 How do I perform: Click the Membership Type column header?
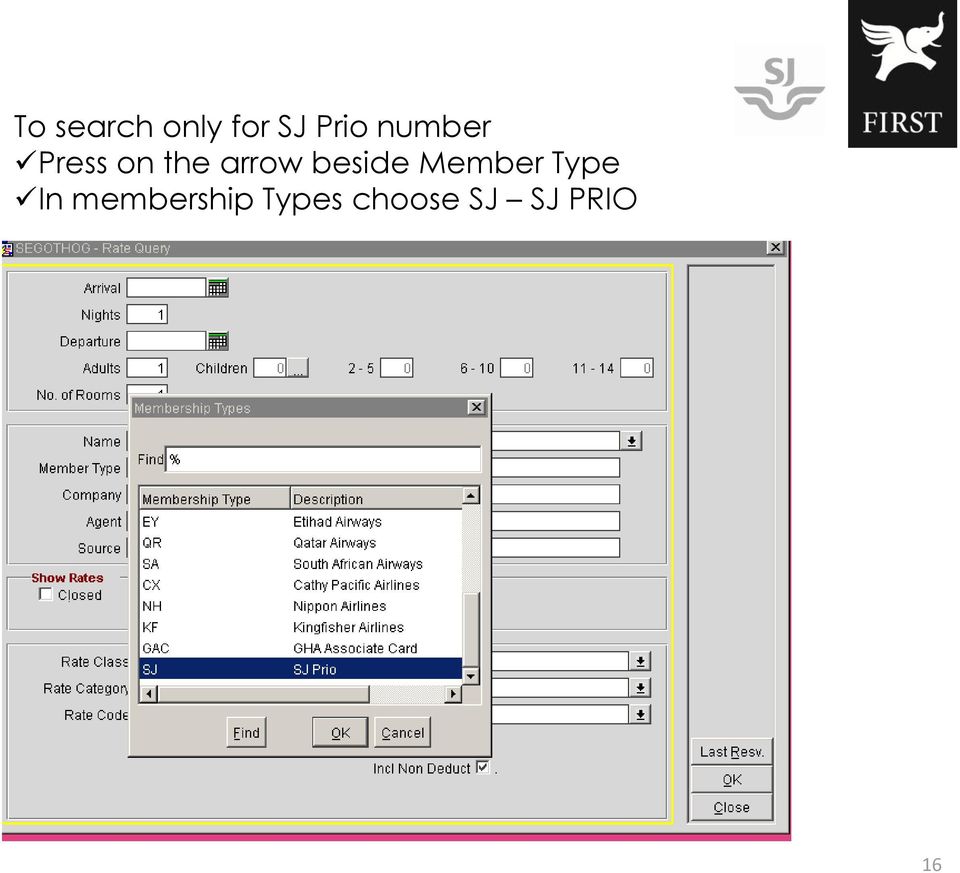pyautogui.click(x=214, y=499)
